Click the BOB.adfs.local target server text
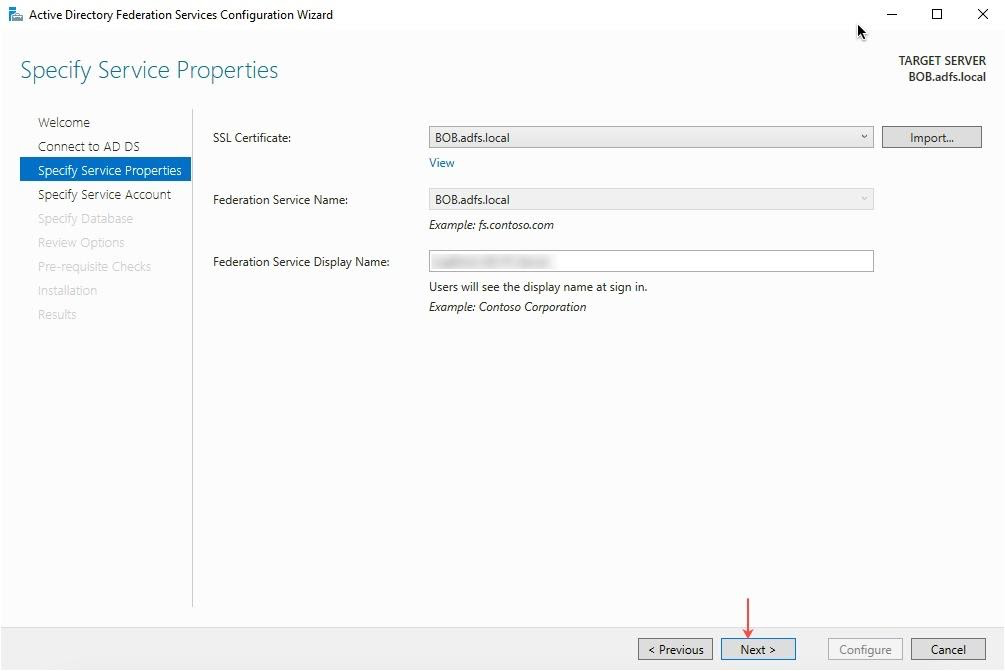The width and height of the screenshot is (1005, 671). pyautogui.click(x=947, y=77)
